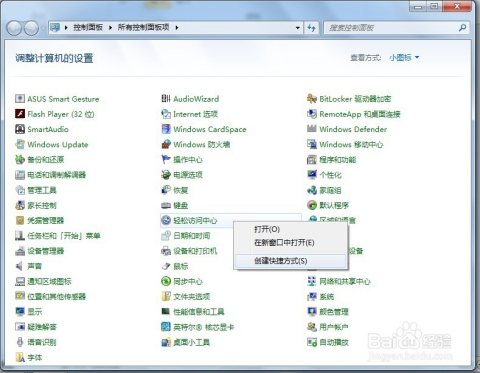The height and width of the screenshot is (373, 480).
Task: Open the 通知区域图标 link
Action: 49,281
